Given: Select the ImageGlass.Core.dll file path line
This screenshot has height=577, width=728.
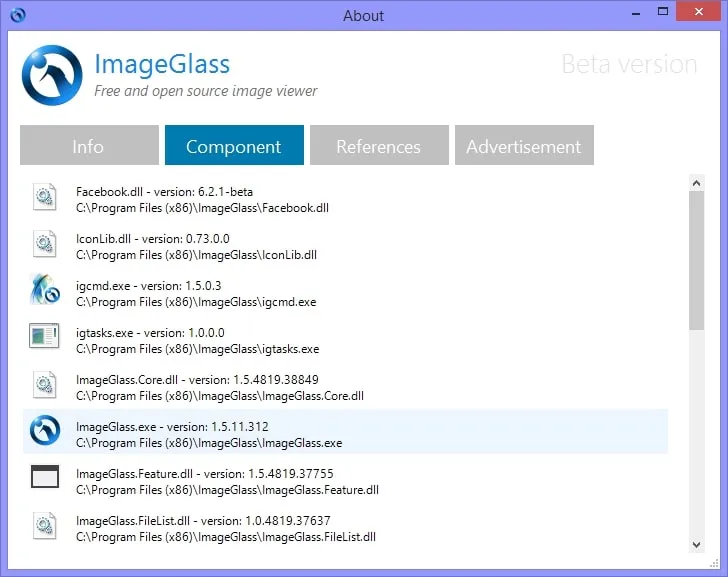Looking at the screenshot, I should [x=220, y=396].
